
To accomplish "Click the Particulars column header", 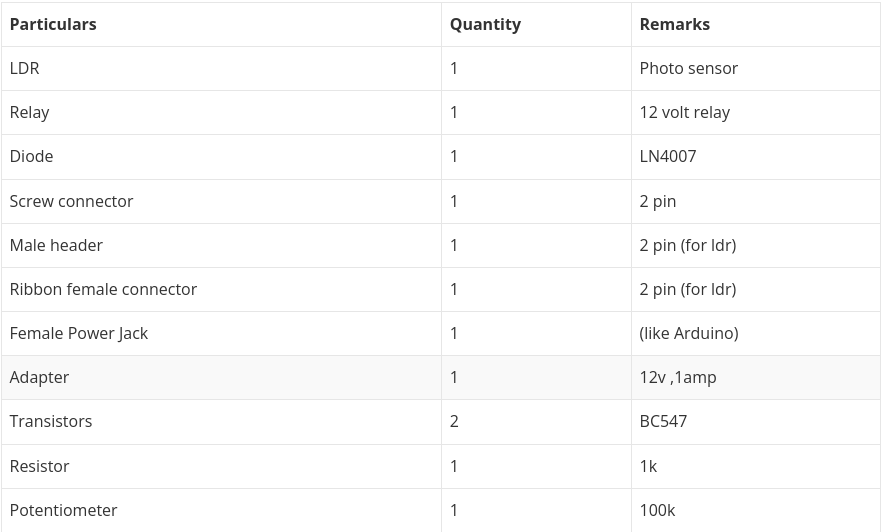I will click(53, 24).
